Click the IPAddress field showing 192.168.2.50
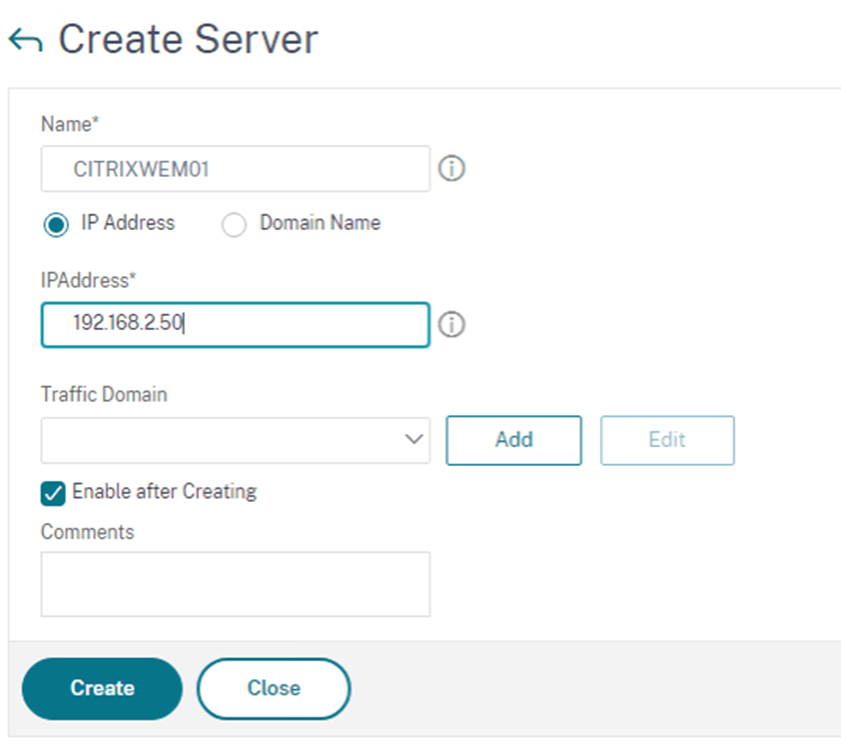841x753 pixels. click(235, 325)
